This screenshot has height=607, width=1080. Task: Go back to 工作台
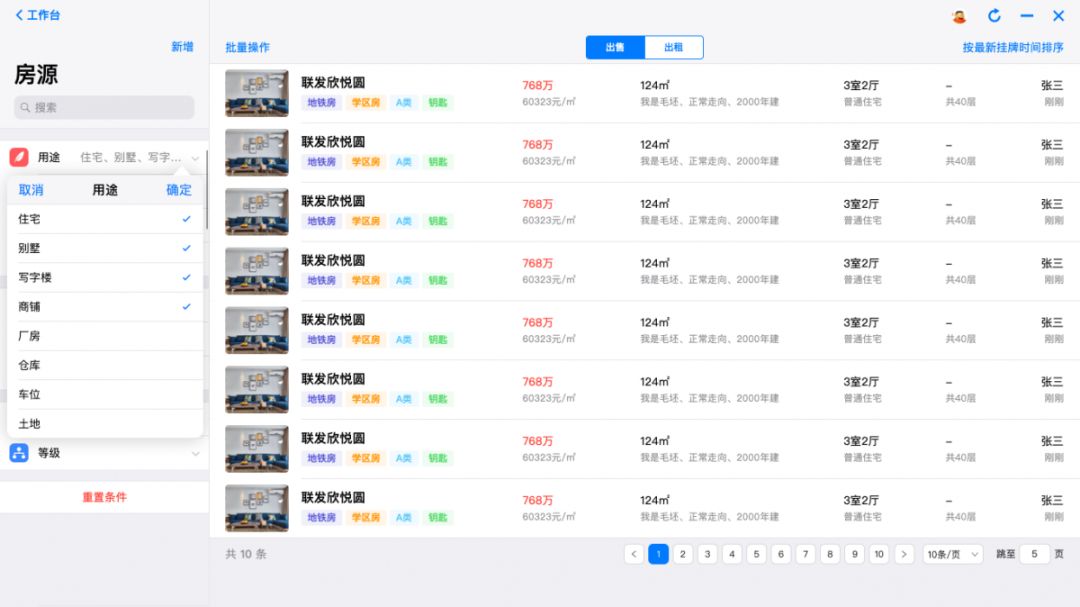[x=37, y=15]
